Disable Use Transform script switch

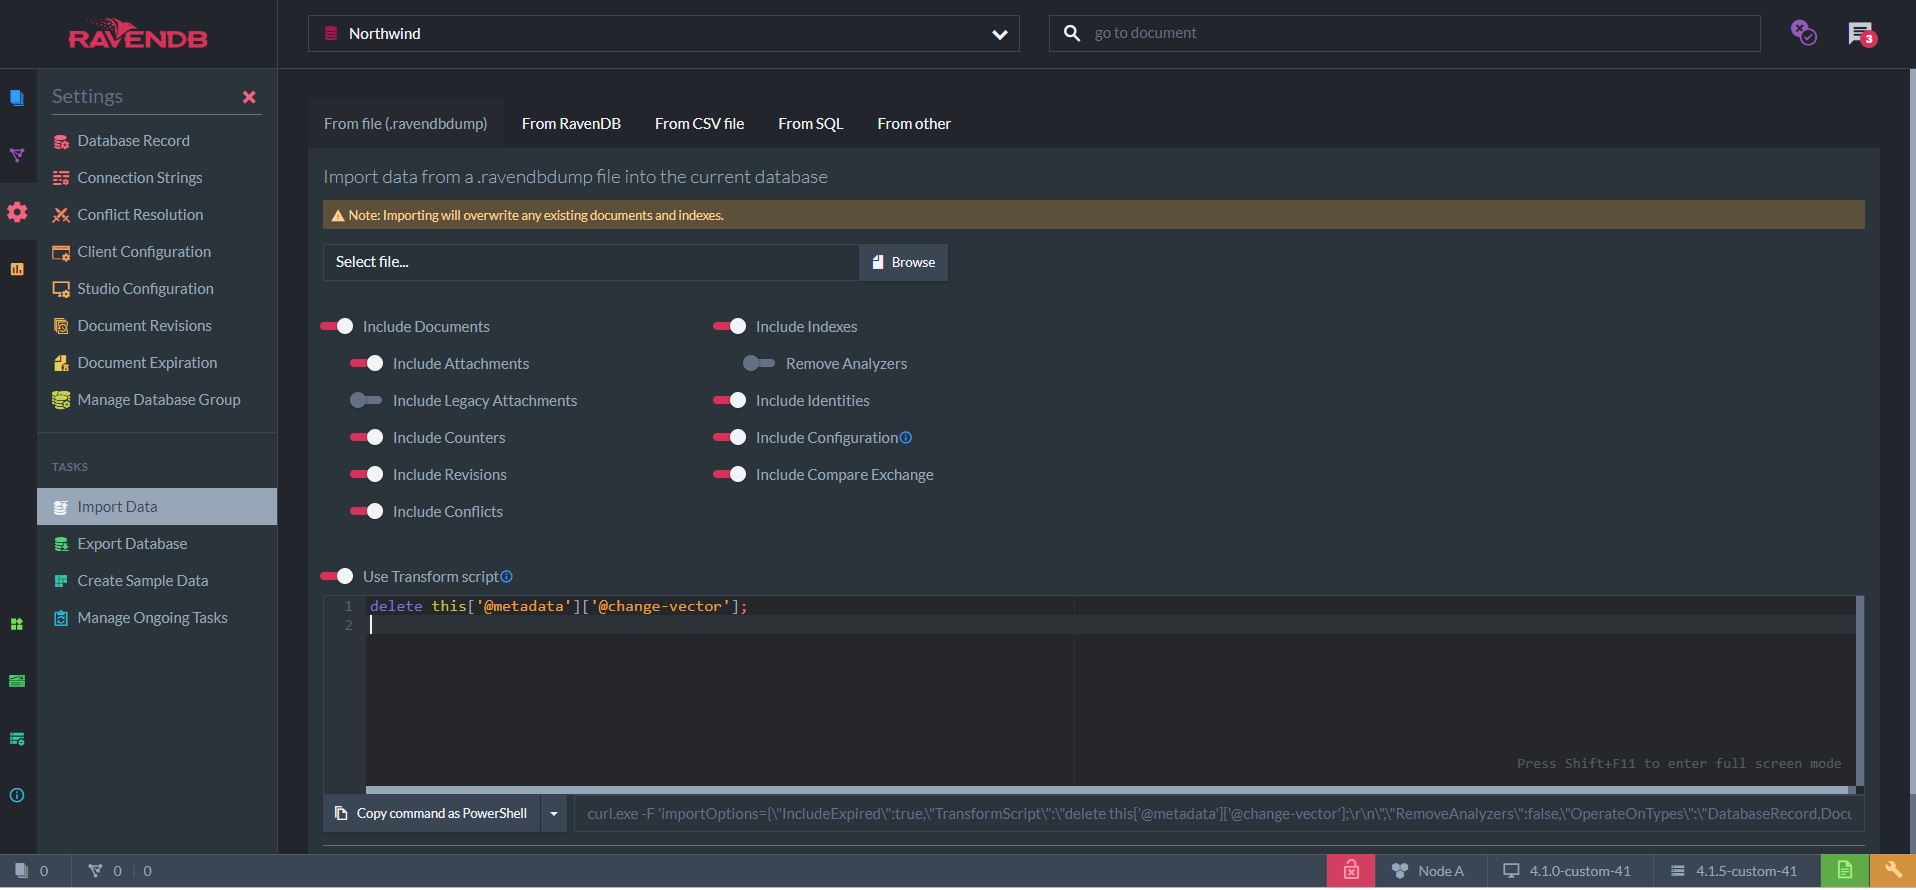point(337,576)
